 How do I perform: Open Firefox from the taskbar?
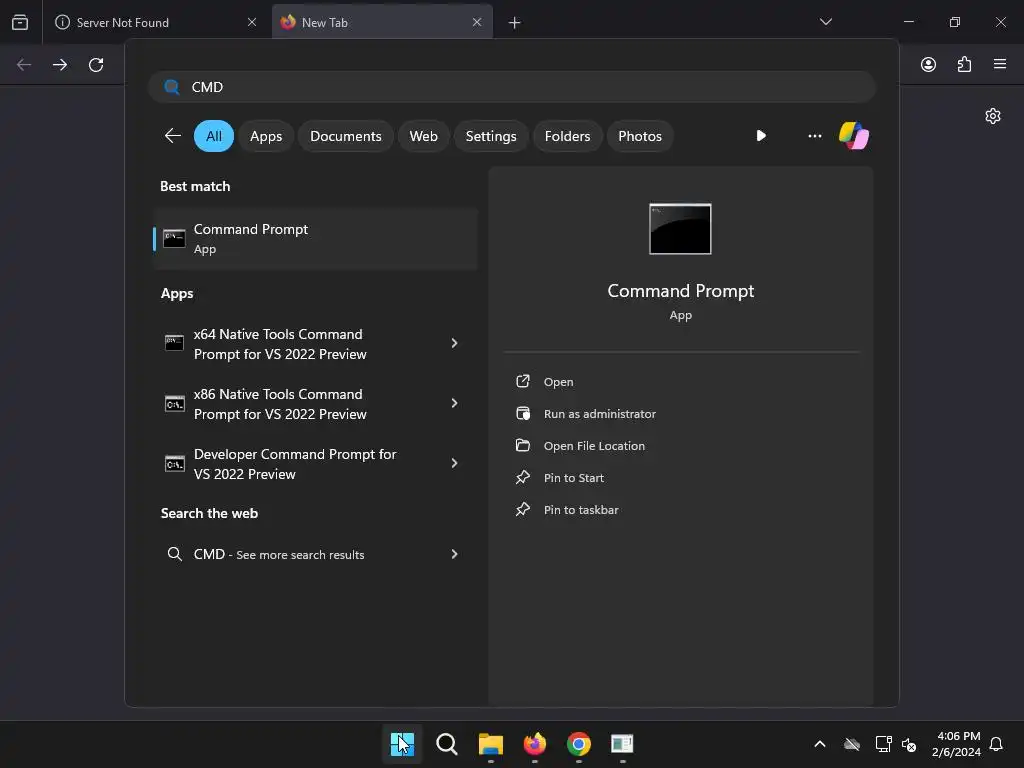534,744
